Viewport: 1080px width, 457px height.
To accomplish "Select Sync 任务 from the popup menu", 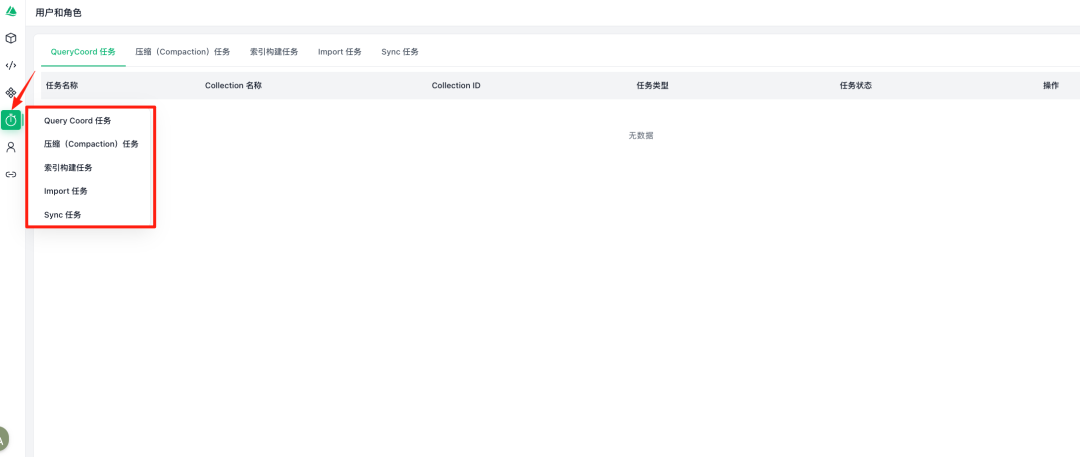I will 63,215.
